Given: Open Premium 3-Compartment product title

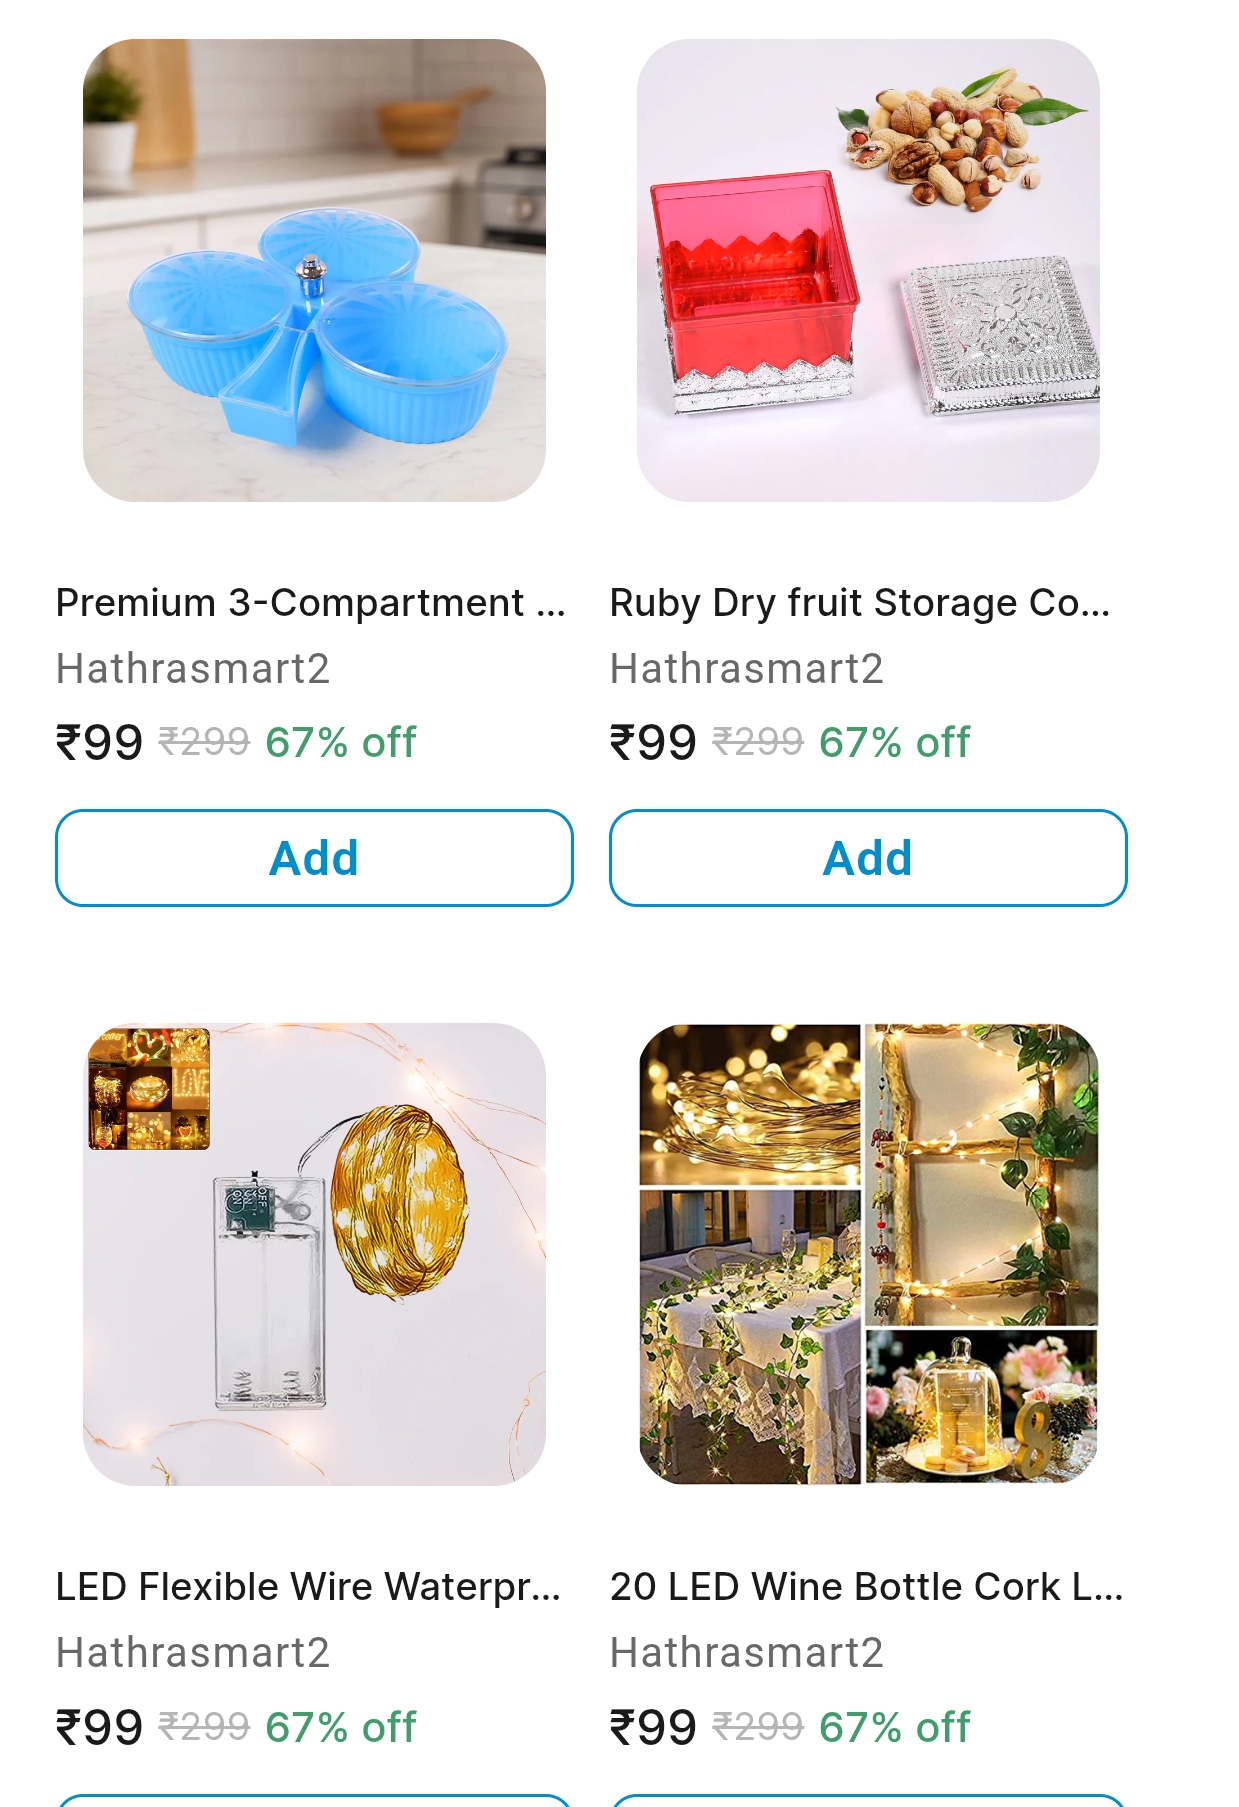Looking at the screenshot, I should click(311, 603).
